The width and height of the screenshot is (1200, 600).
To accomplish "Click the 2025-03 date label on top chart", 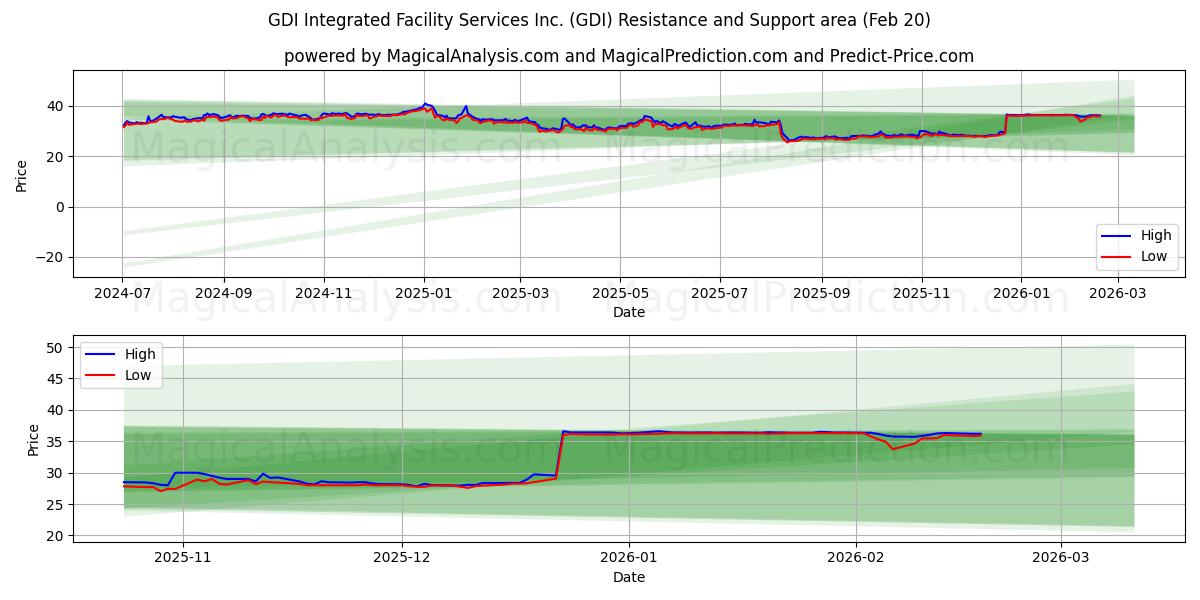I will (520, 295).
